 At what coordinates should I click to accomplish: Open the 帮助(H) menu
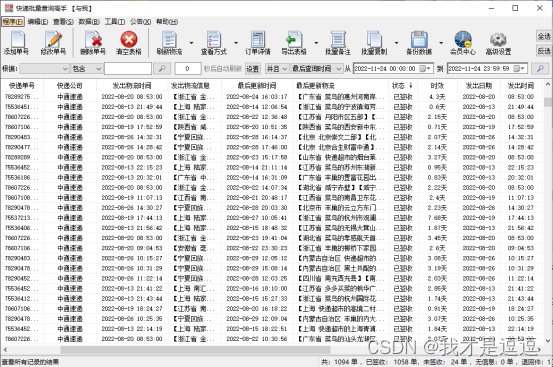(x=167, y=22)
